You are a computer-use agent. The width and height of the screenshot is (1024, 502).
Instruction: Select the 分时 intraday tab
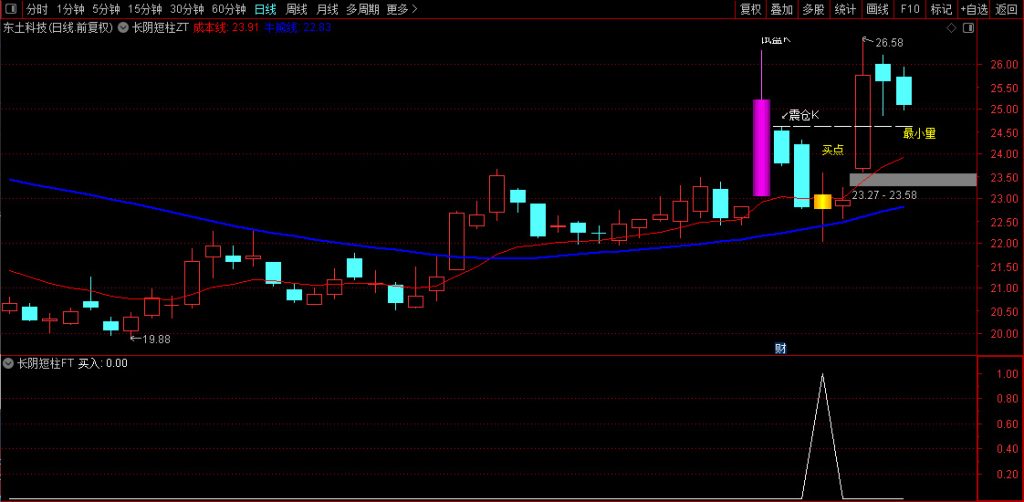point(37,9)
